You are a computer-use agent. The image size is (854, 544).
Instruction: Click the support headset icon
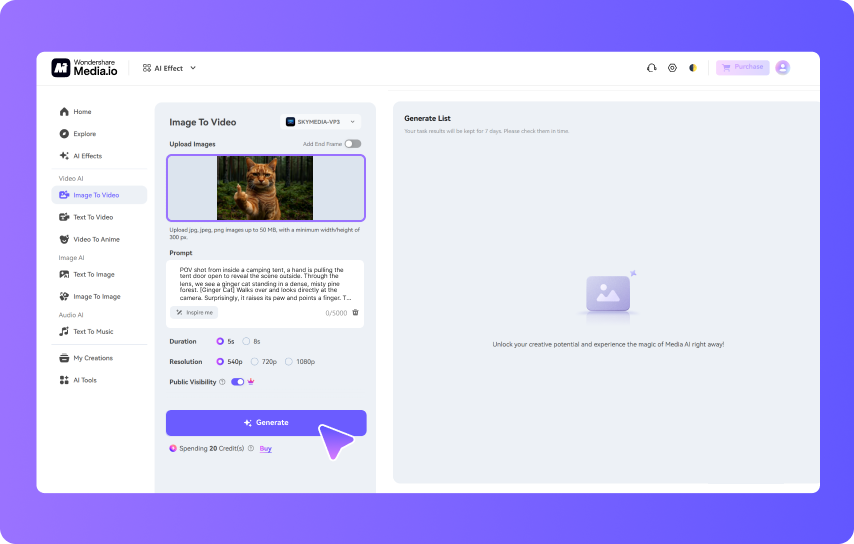651,68
